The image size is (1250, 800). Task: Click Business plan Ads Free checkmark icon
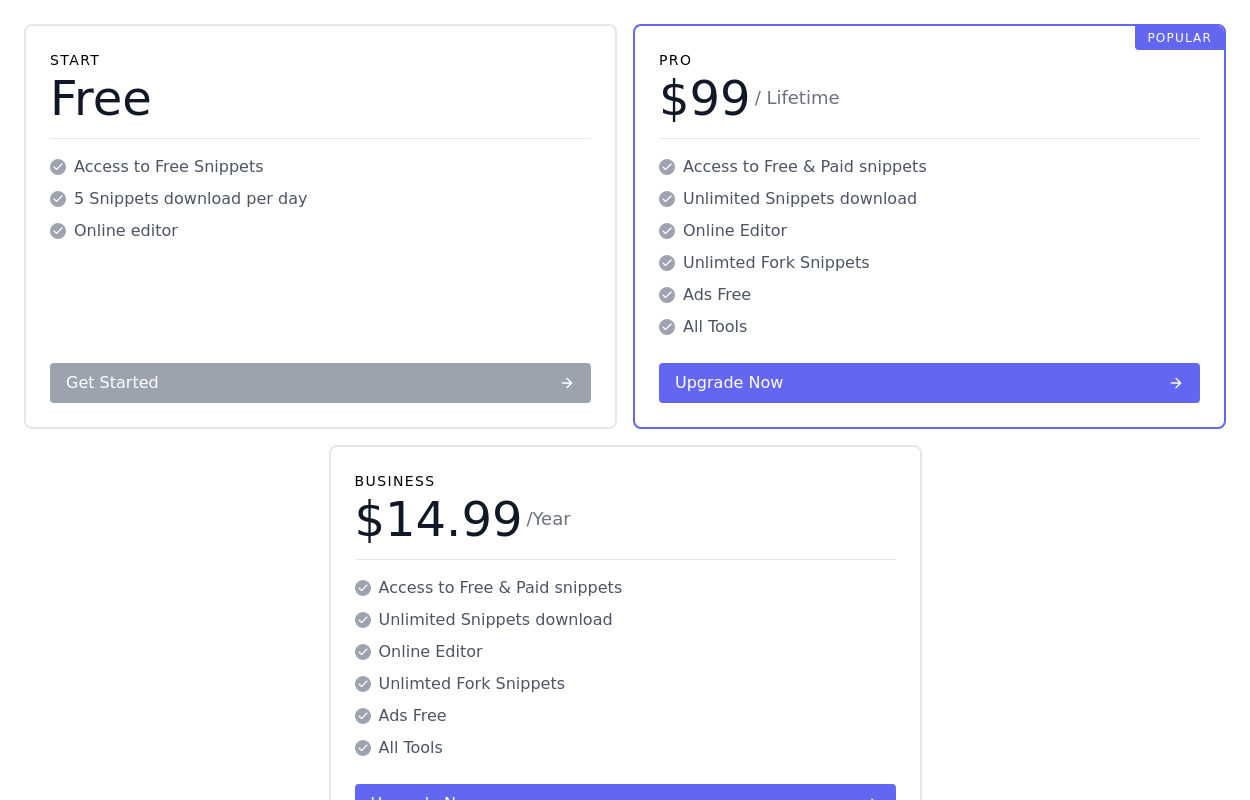coord(363,716)
